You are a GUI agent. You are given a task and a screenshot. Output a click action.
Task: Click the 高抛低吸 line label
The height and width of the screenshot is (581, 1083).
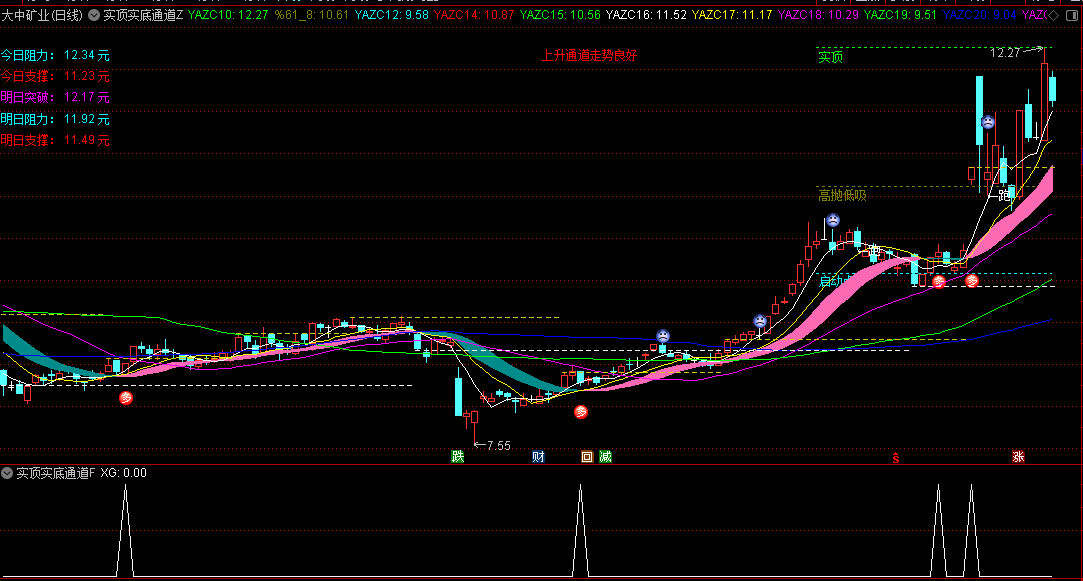click(x=842, y=196)
